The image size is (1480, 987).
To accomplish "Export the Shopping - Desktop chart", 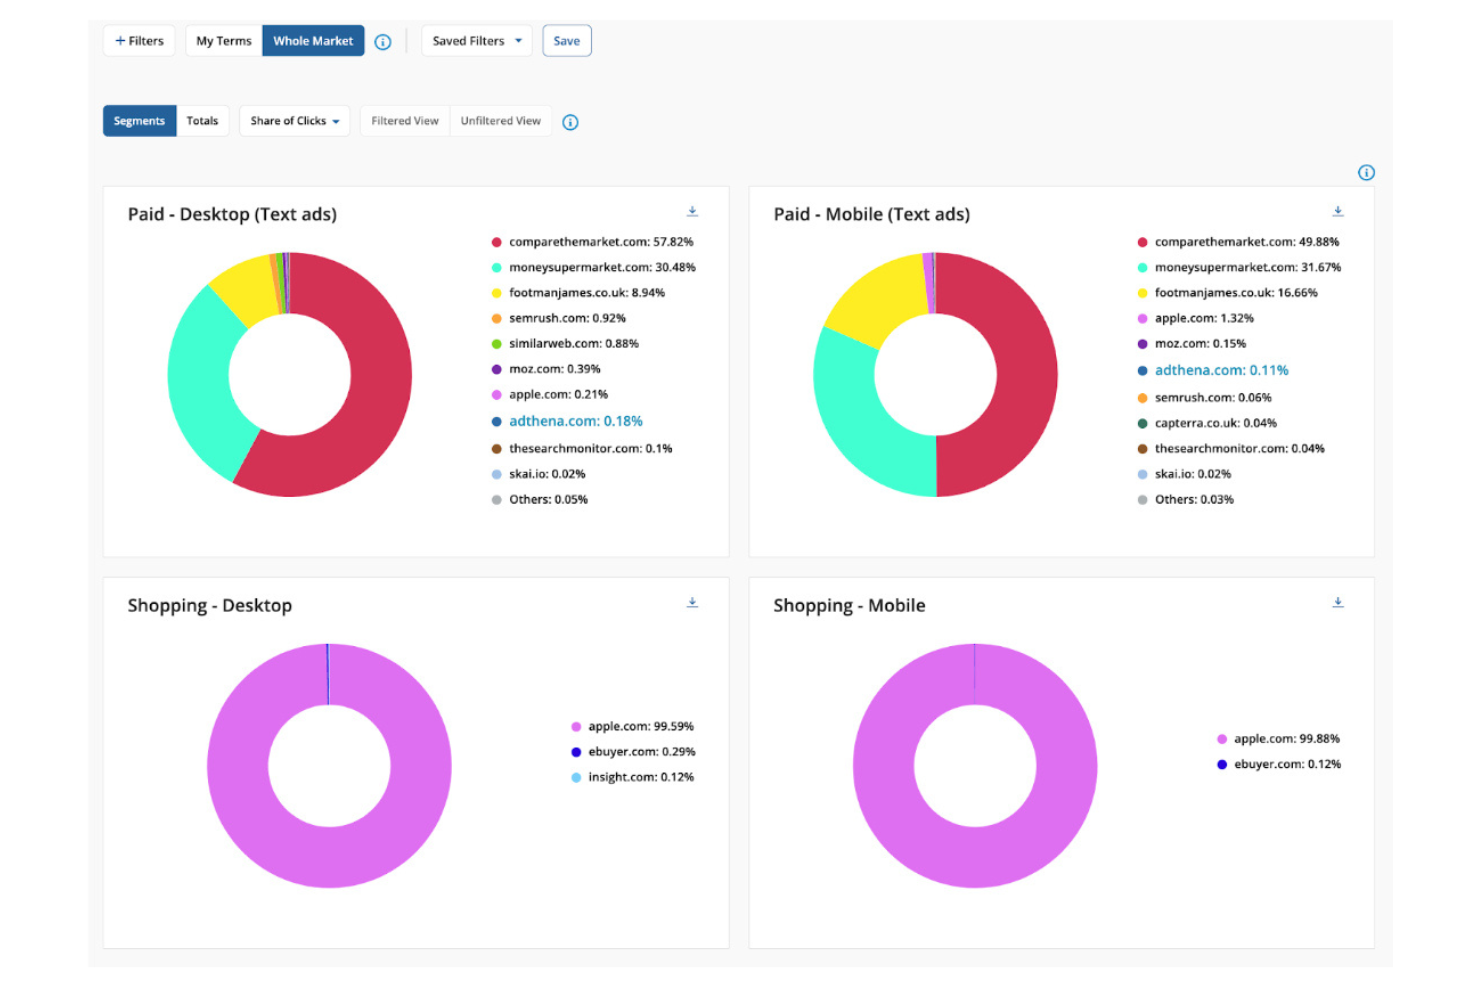I will (692, 602).
